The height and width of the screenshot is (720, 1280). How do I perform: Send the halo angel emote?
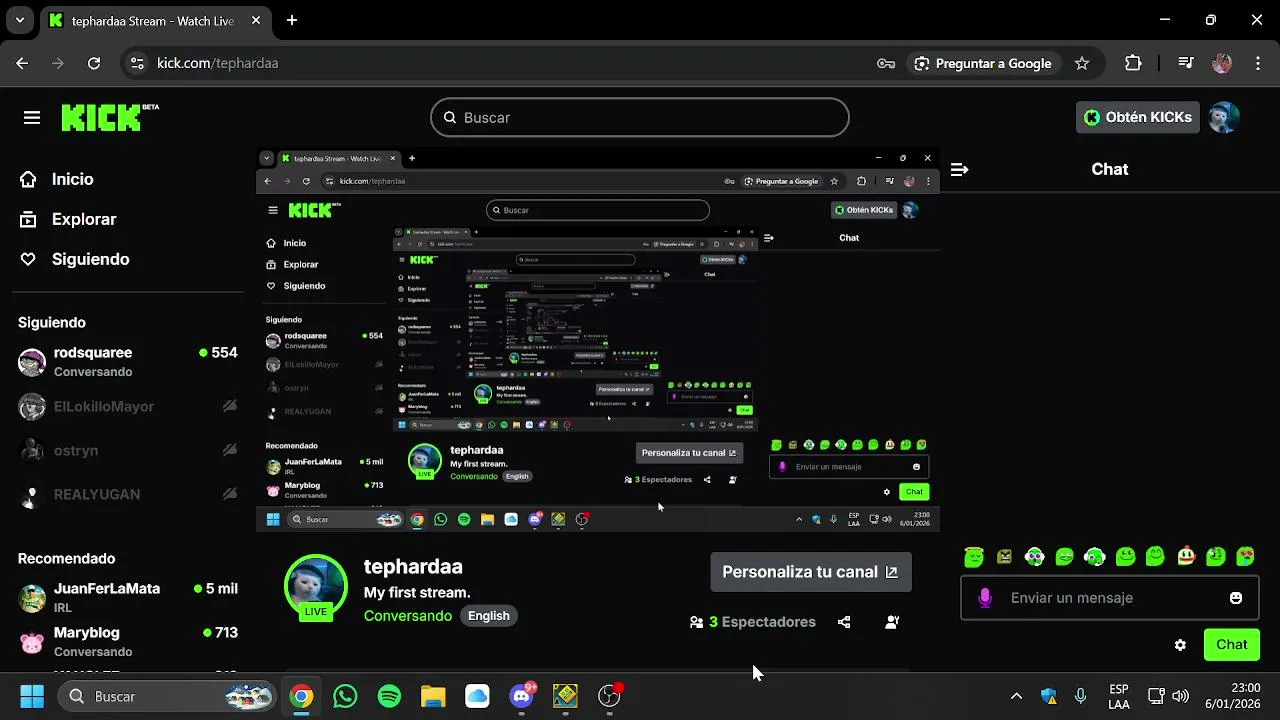[974, 557]
